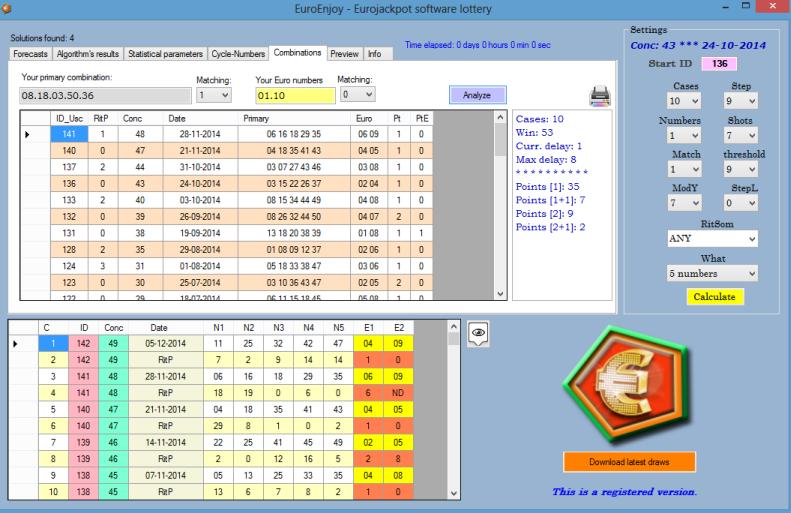
Task: Open the Preview tab
Action: (345, 54)
